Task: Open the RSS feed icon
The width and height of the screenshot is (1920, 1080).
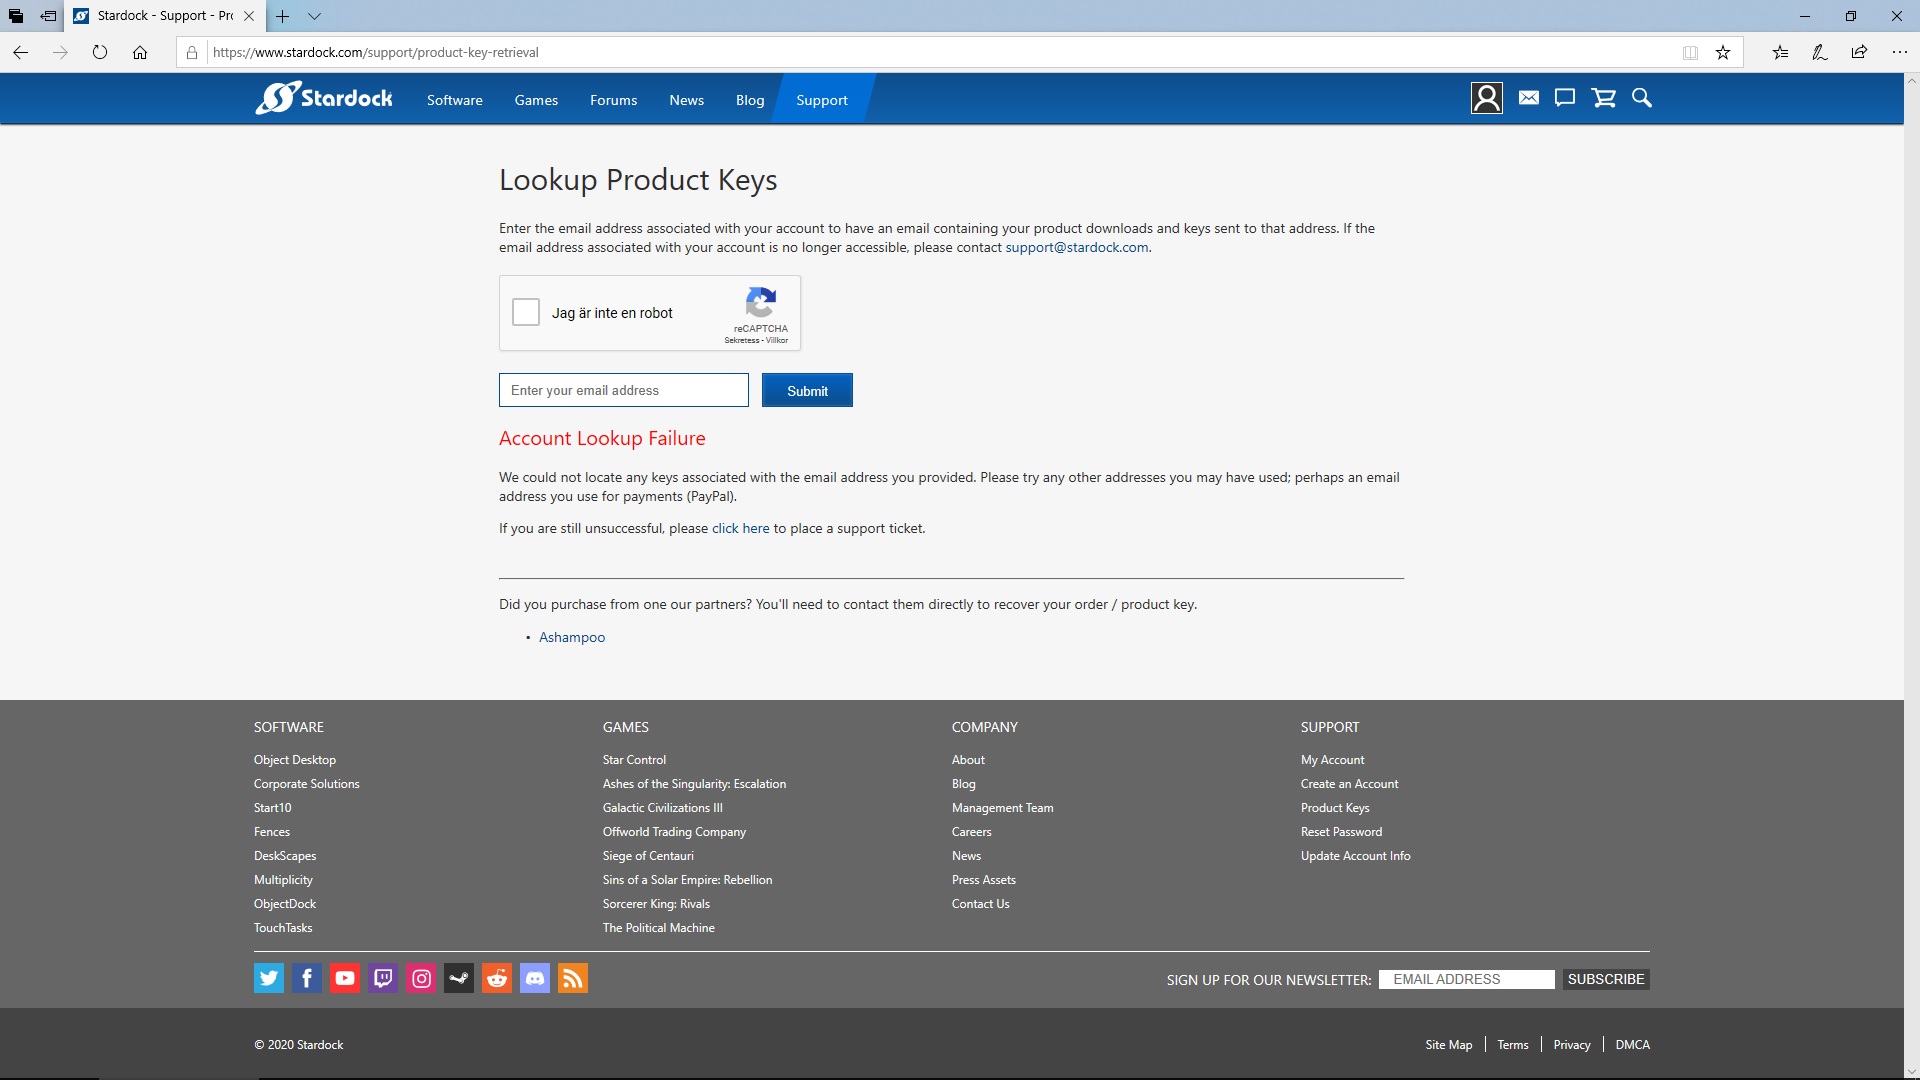Action: tap(573, 978)
